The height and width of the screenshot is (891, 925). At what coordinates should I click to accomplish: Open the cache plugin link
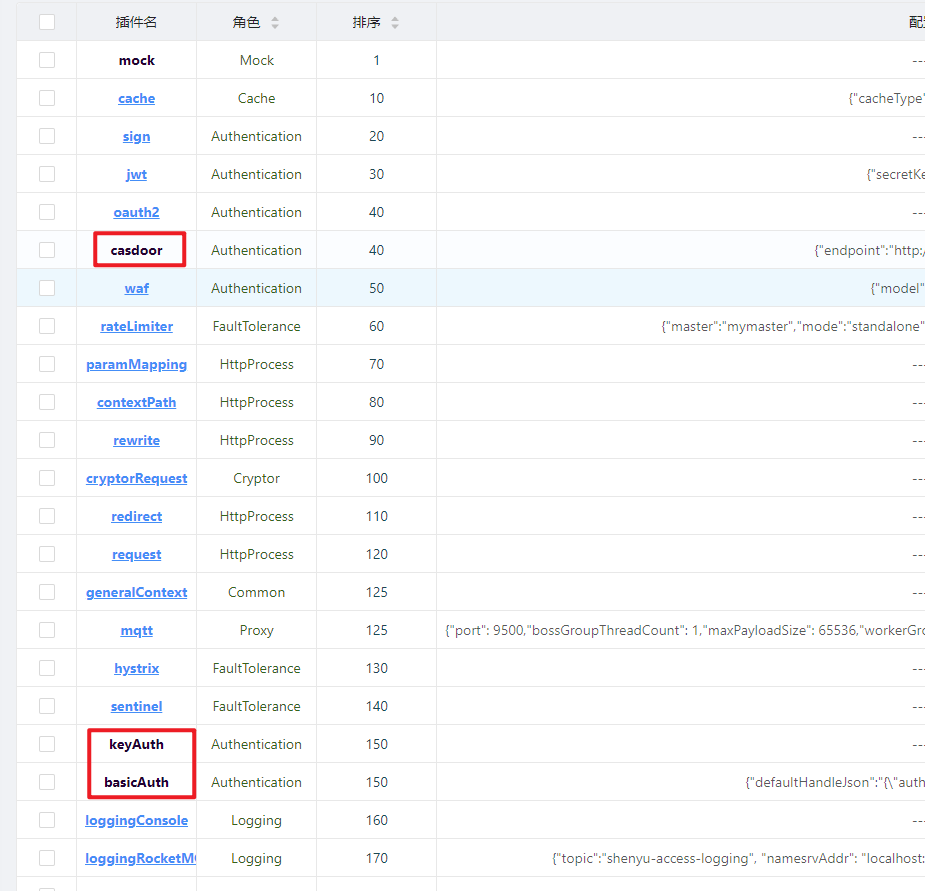pyautogui.click(x=136, y=99)
